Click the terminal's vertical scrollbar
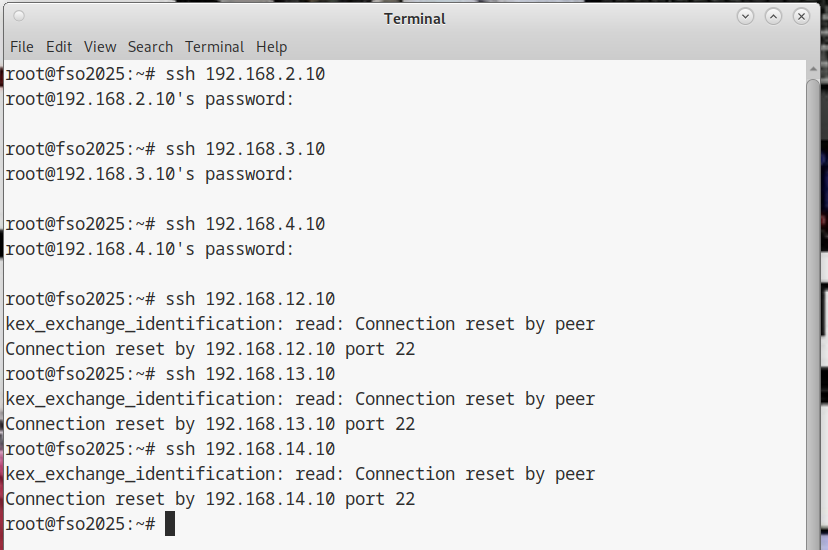828x550 pixels. point(815,300)
